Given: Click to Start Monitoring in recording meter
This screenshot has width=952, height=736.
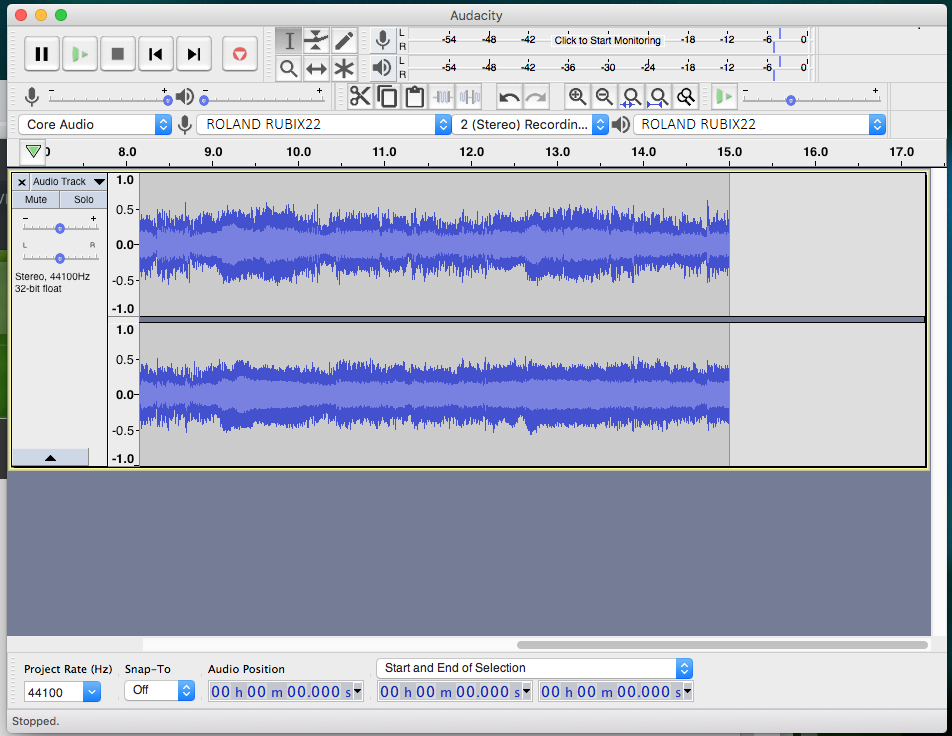Looking at the screenshot, I should tap(607, 40).
